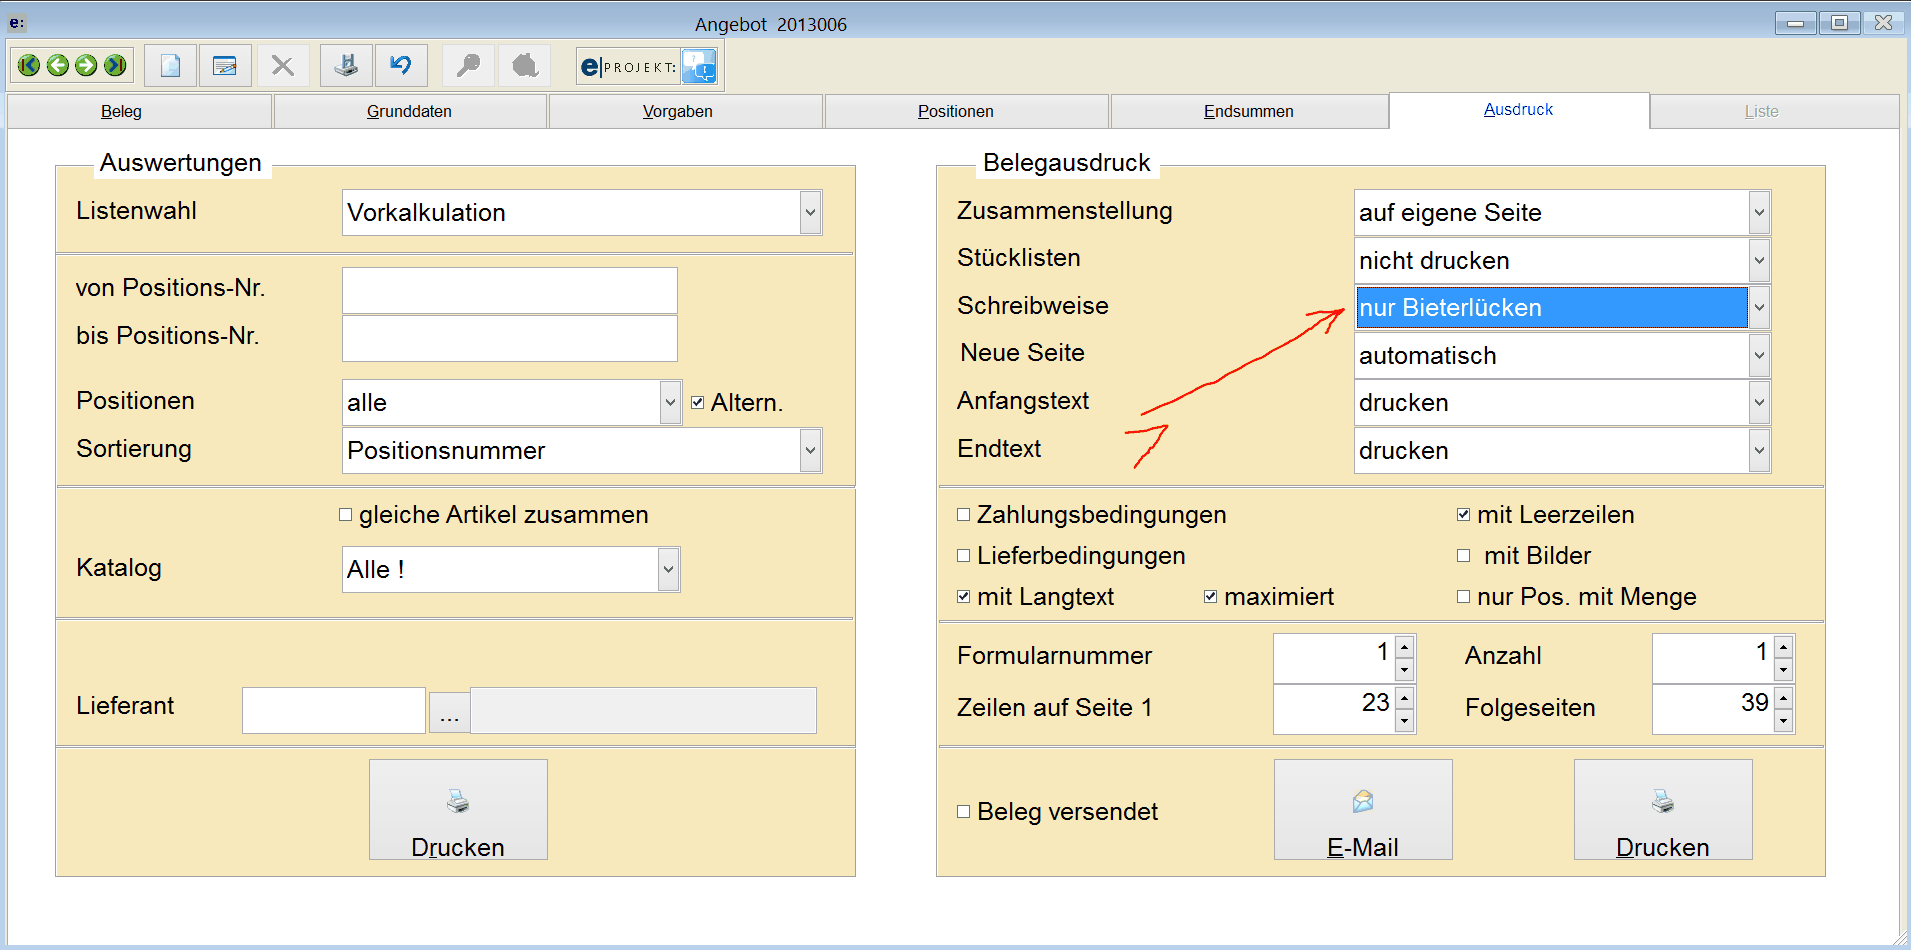Expand the Positionen 'alle' dropdown

click(x=670, y=403)
